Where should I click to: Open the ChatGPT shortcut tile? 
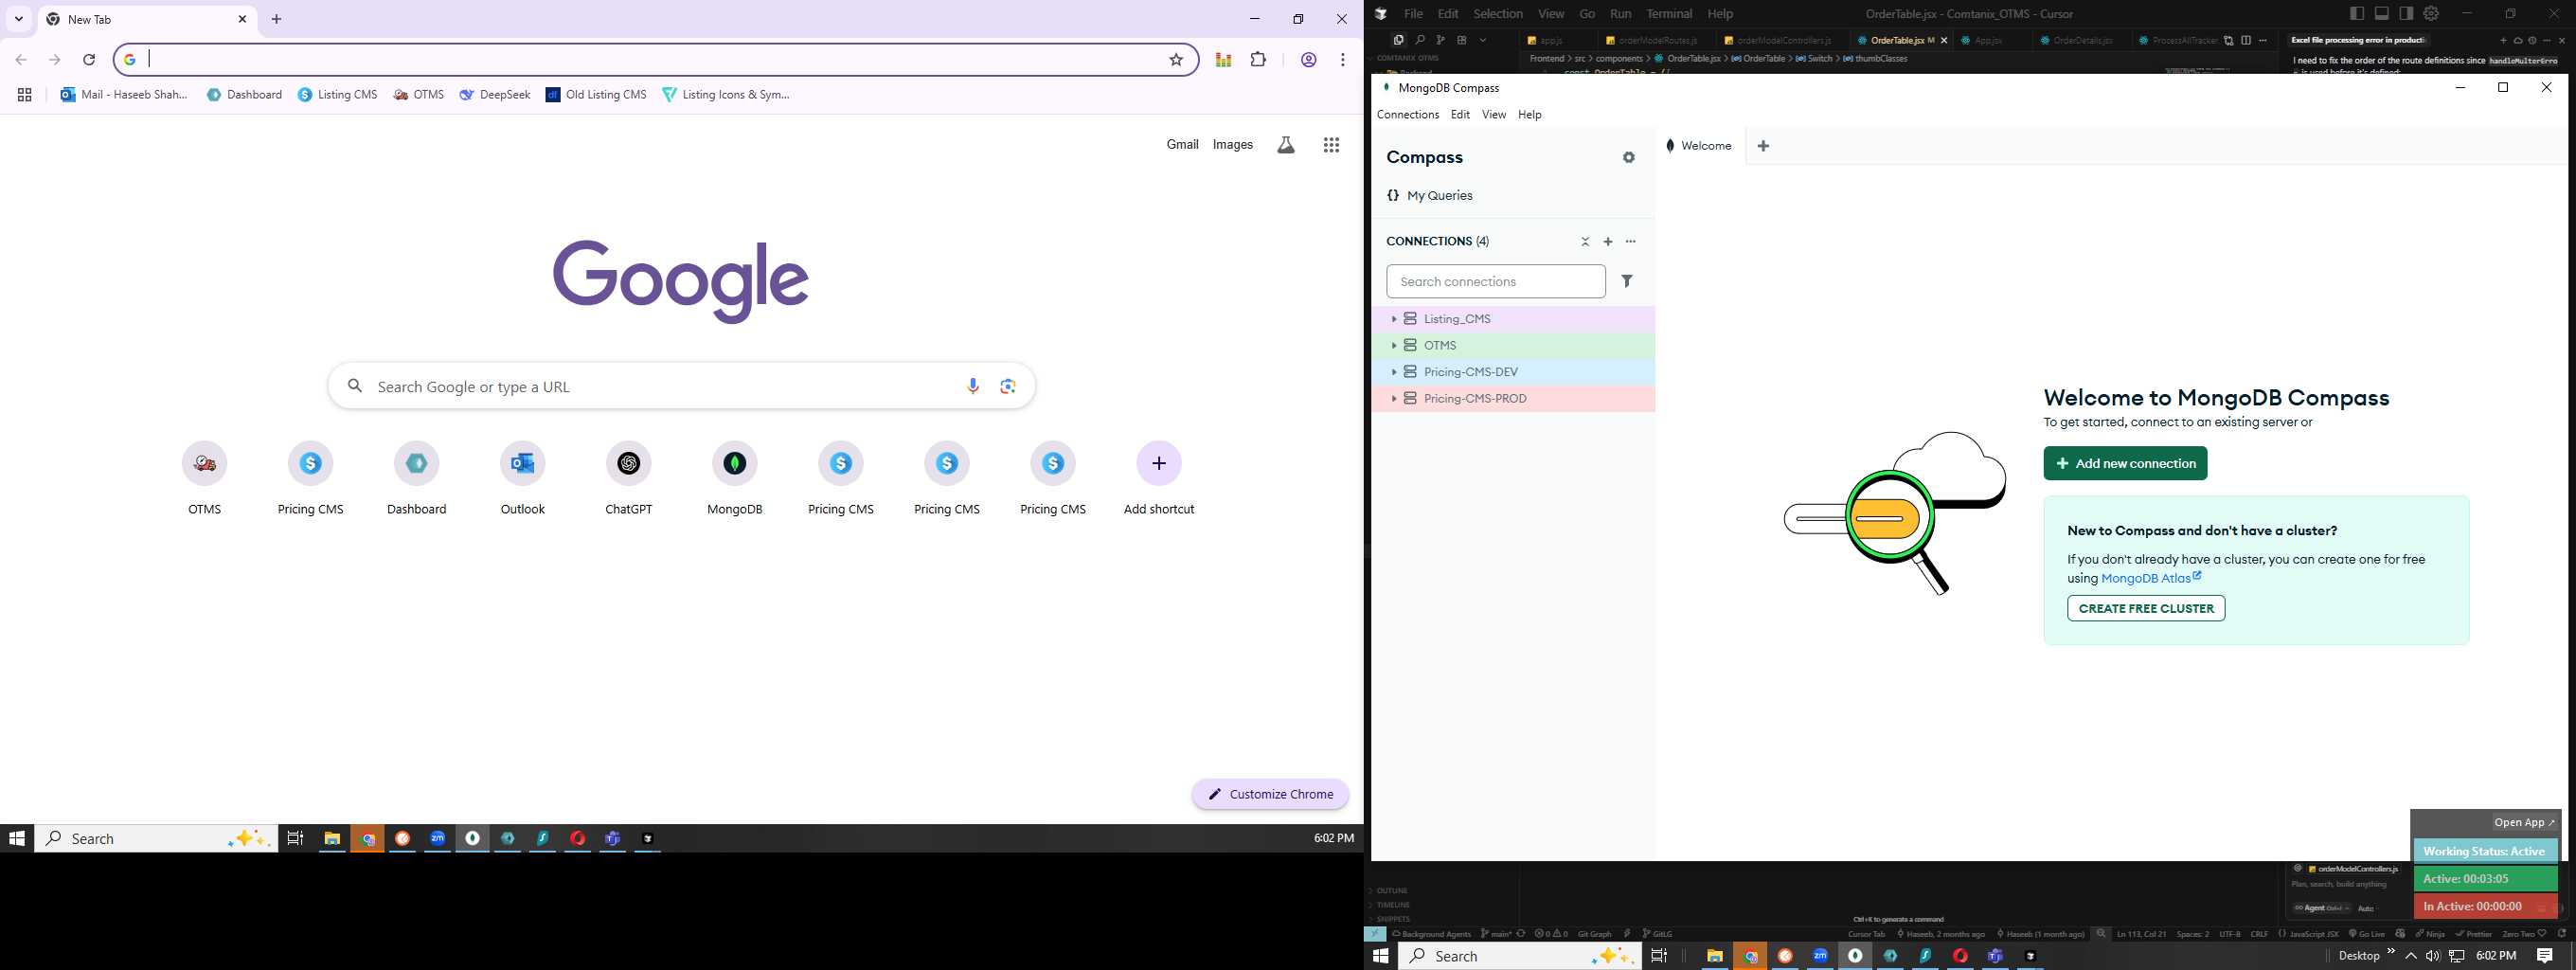[x=629, y=478]
